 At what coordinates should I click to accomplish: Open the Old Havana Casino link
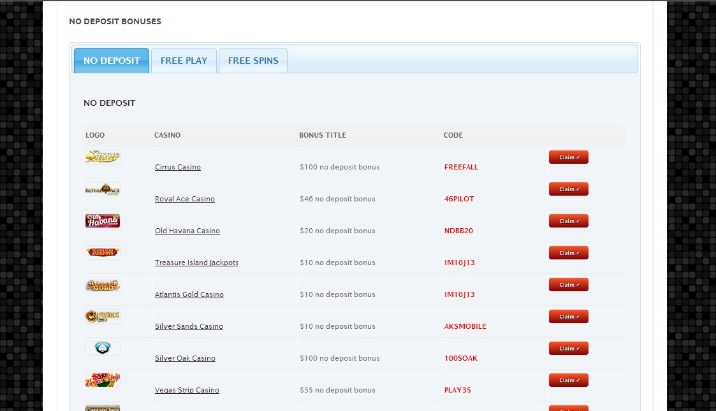point(187,231)
